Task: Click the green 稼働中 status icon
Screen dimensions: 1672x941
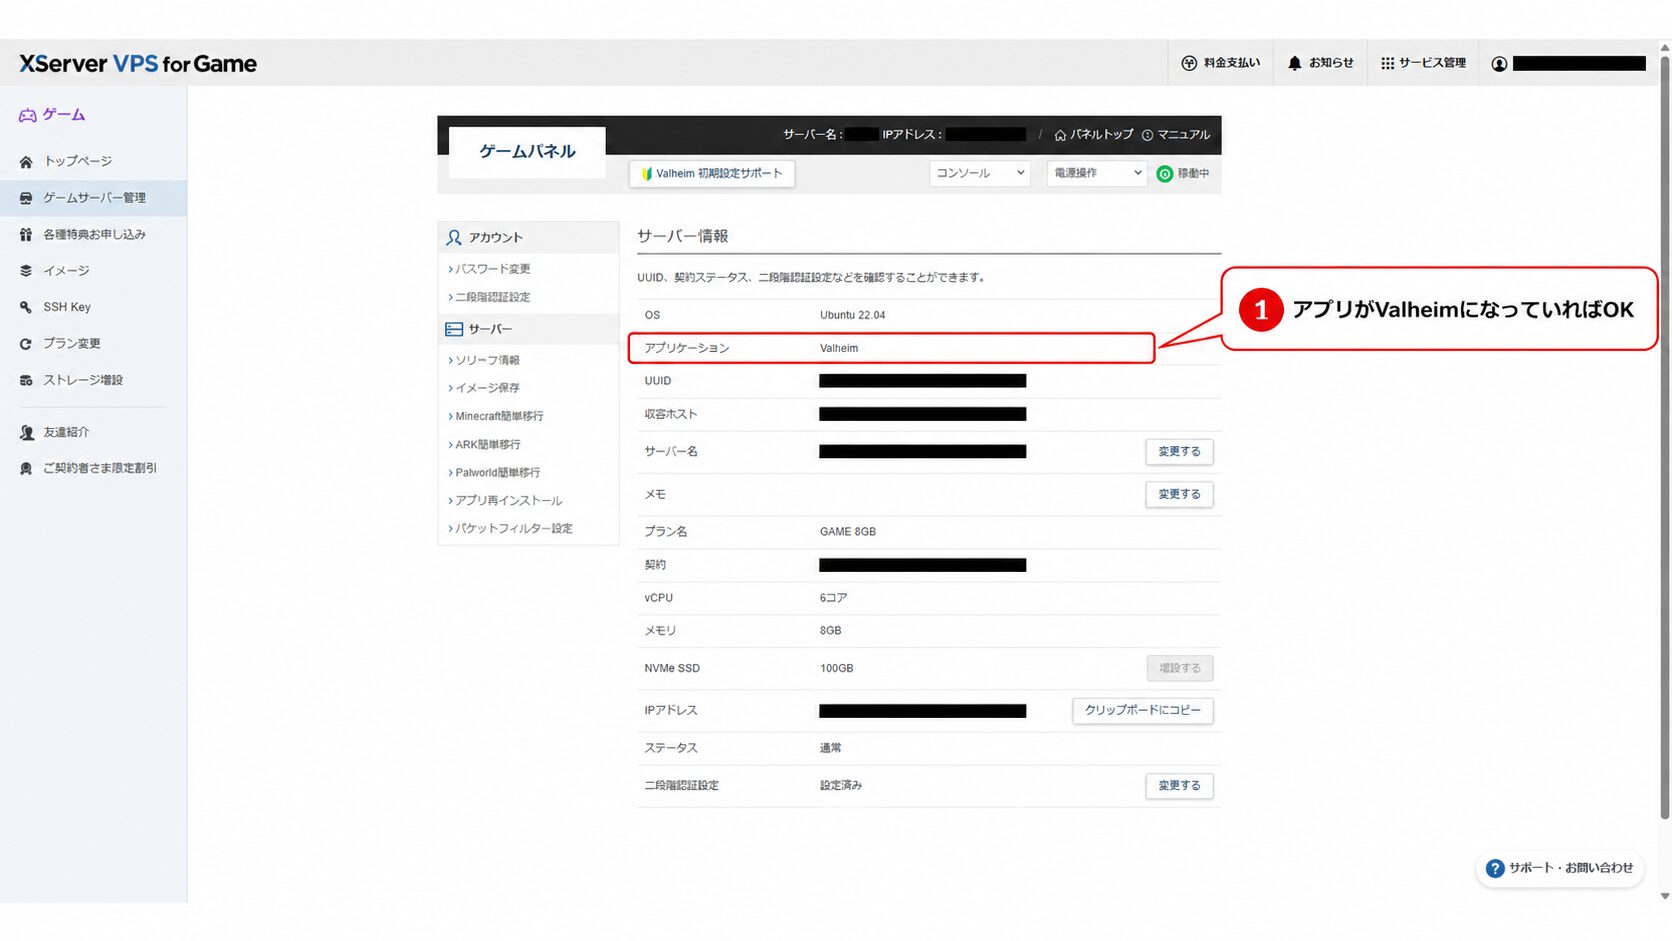Action: click(x=1165, y=174)
